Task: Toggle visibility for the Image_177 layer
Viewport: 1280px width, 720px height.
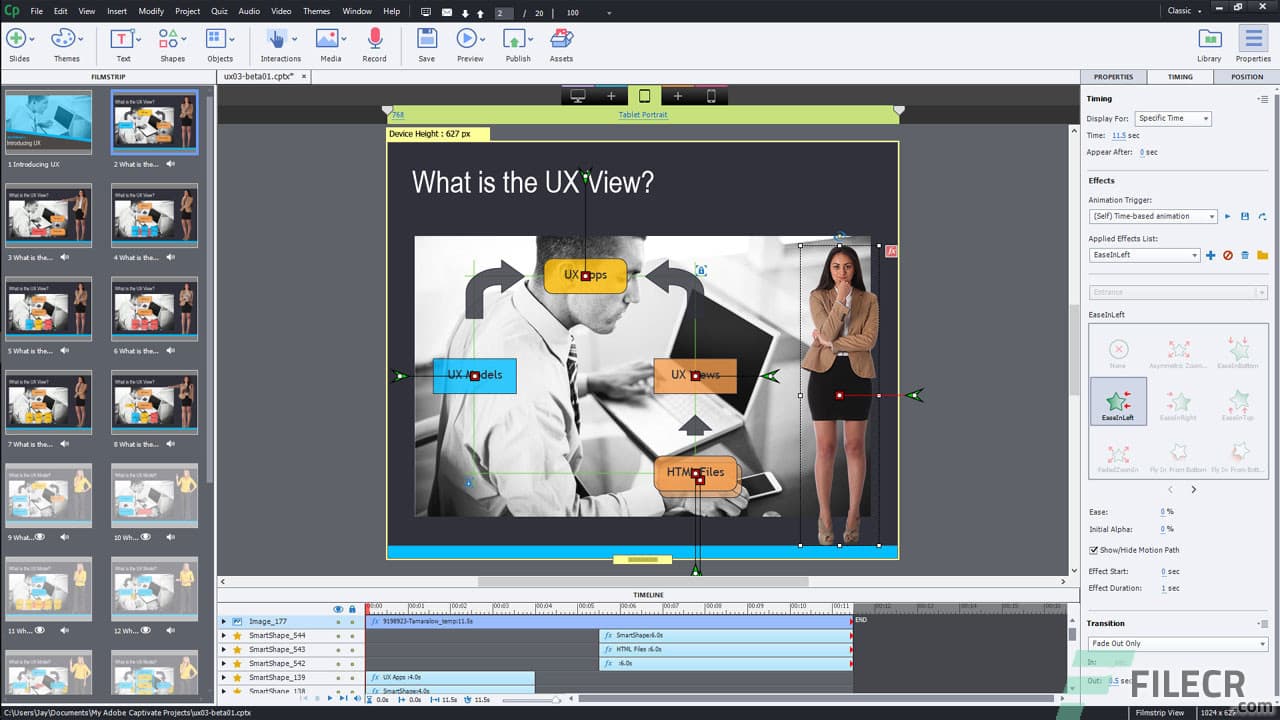Action: 338,622
